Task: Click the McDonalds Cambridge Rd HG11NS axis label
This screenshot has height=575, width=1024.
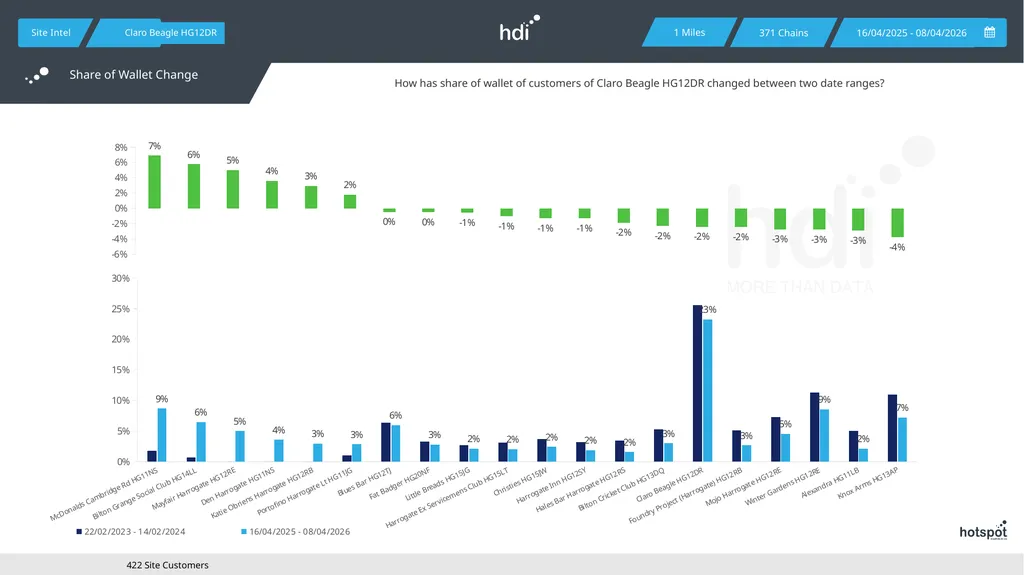Action: 104,495
